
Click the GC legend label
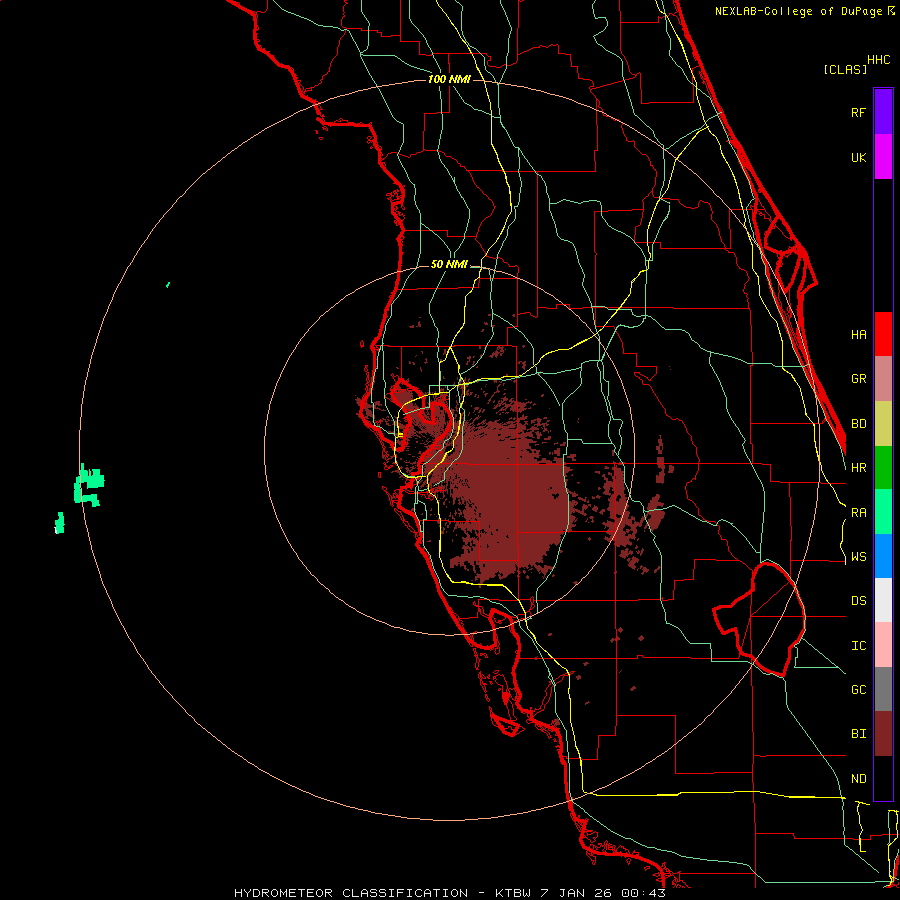pos(858,689)
